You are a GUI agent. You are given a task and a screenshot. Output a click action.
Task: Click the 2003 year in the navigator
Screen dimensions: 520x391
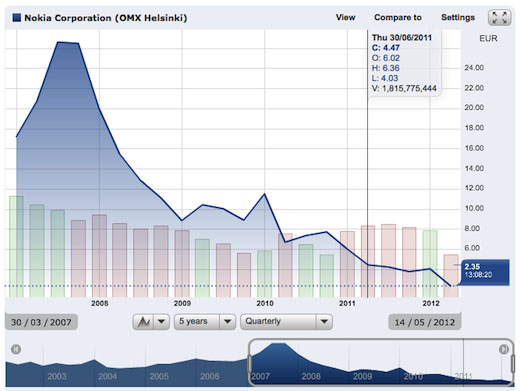tap(57, 376)
